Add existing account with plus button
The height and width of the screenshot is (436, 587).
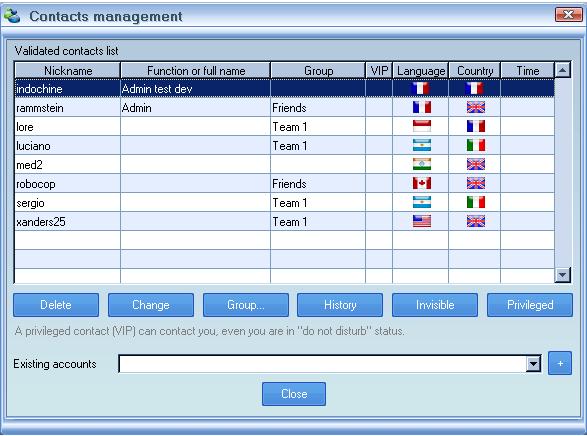point(560,363)
